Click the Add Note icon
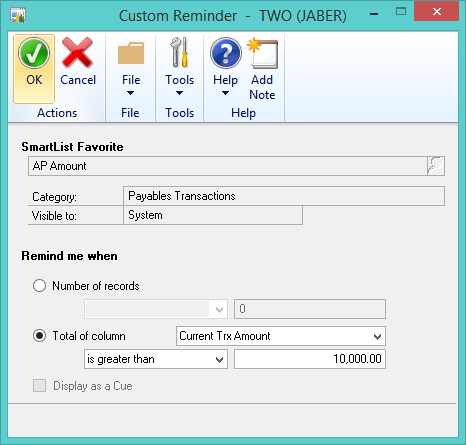This screenshot has width=466, height=445. (x=263, y=53)
